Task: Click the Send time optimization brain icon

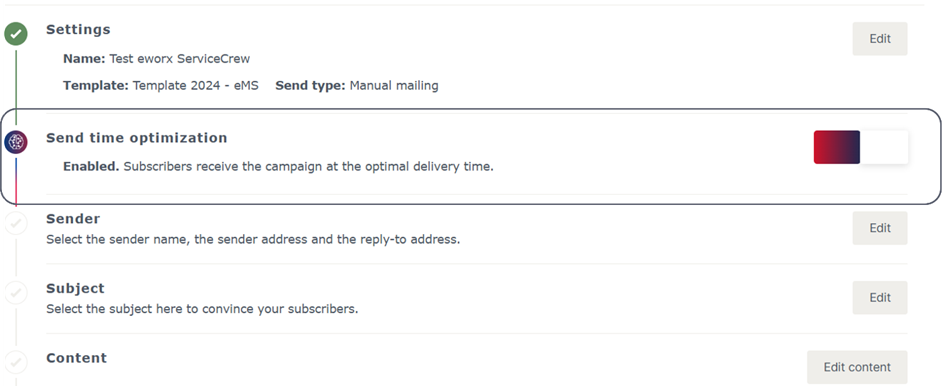Action: tap(16, 143)
